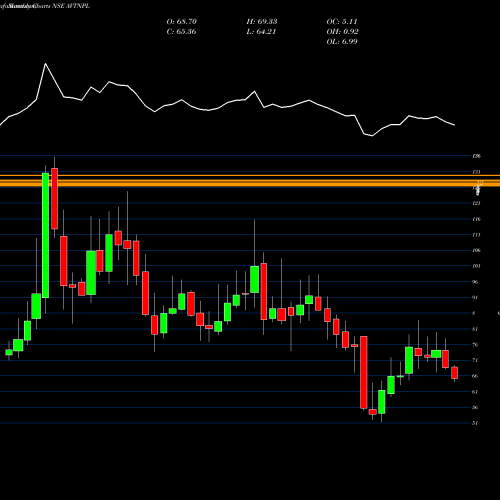Click the 61 price axis label
Image resolution: width=500 pixels, height=500 pixels.
point(475,392)
